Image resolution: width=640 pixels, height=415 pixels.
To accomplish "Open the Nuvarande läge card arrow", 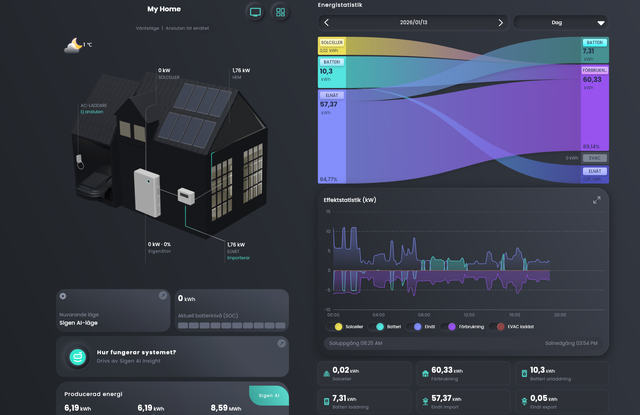I will [163, 295].
